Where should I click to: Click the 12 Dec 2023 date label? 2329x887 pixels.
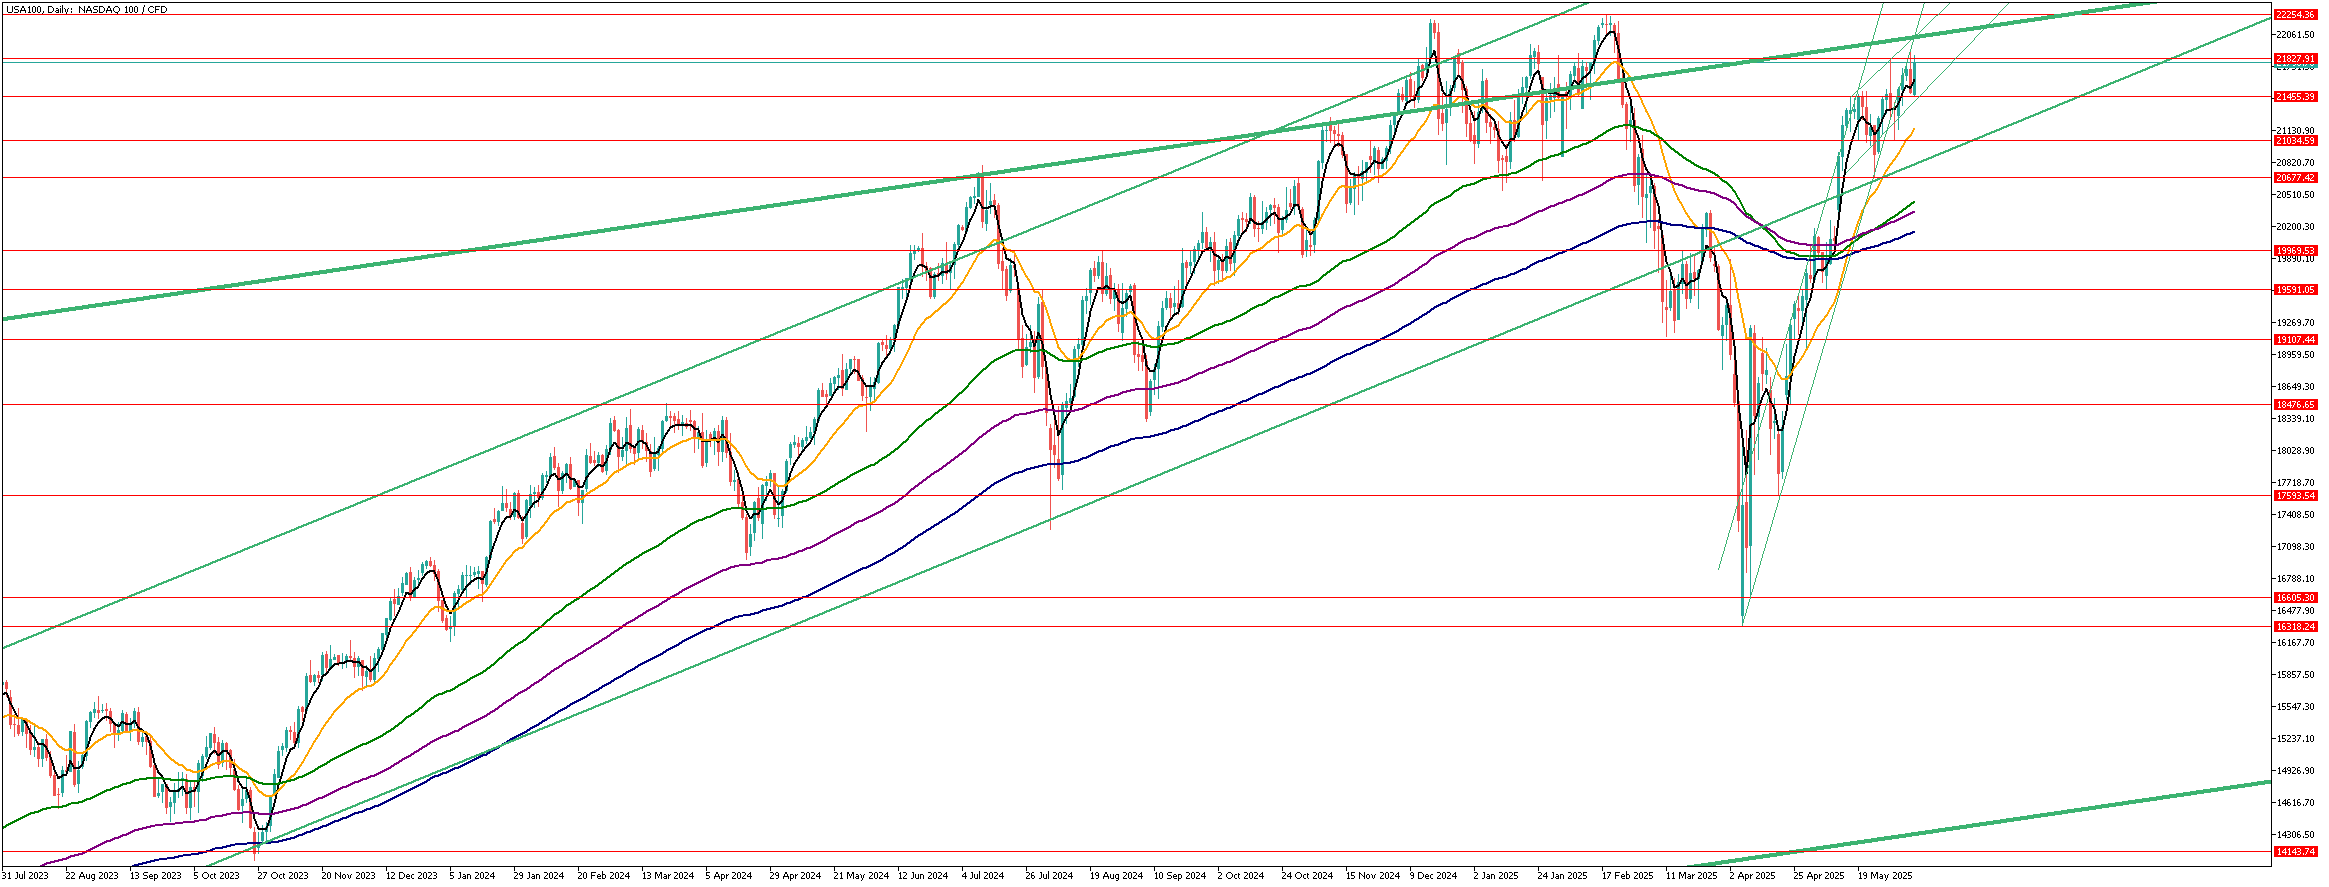pyautogui.click(x=412, y=876)
